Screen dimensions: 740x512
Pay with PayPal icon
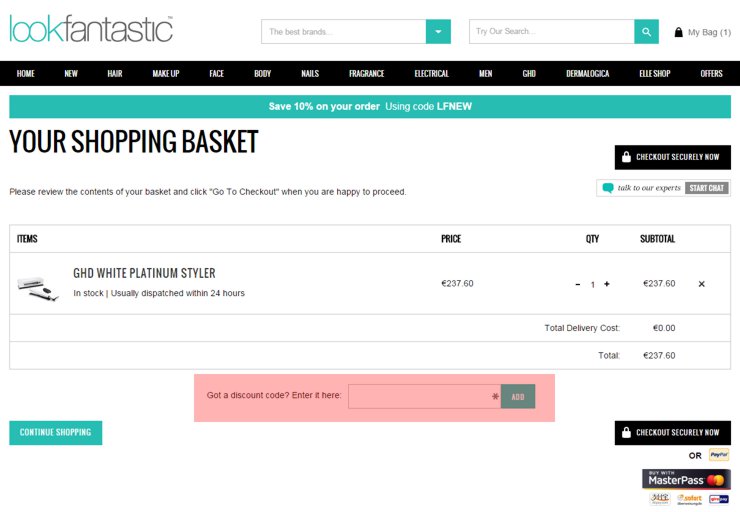tap(719, 455)
